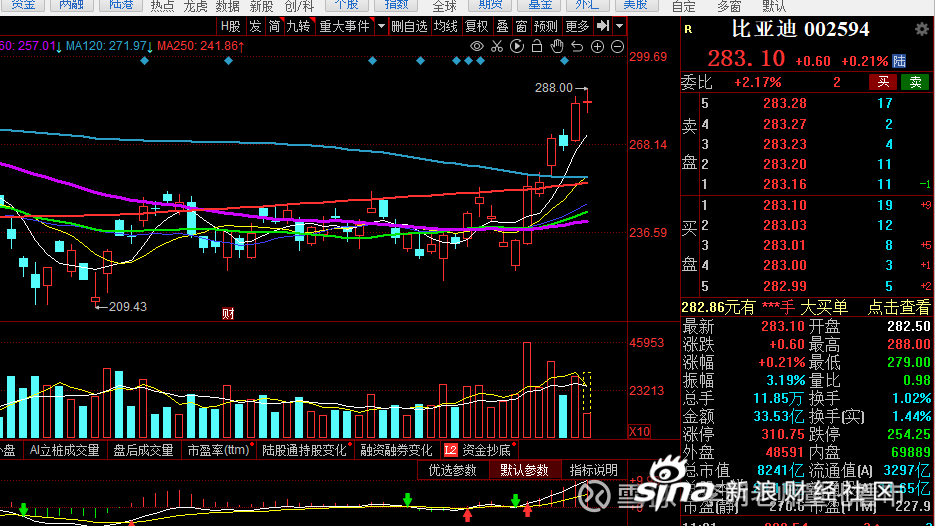
Task: Click the 财 financial report marker
Action: (x=228, y=314)
